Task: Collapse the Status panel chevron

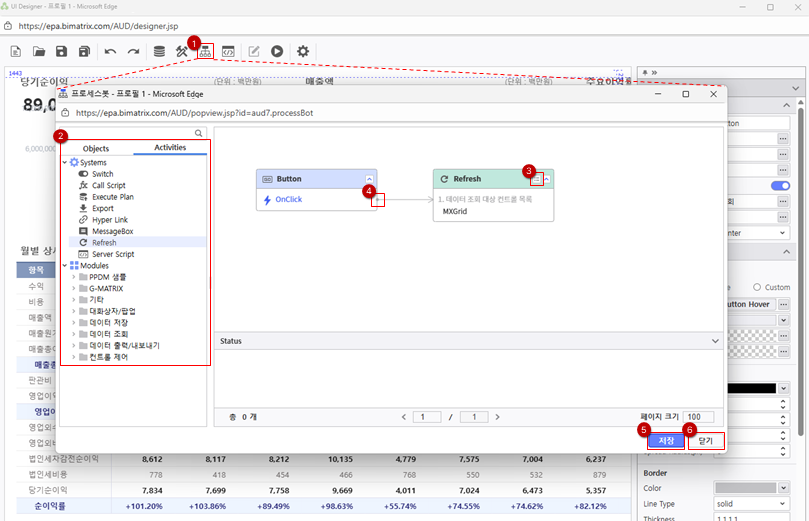Action: (x=715, y=341)
